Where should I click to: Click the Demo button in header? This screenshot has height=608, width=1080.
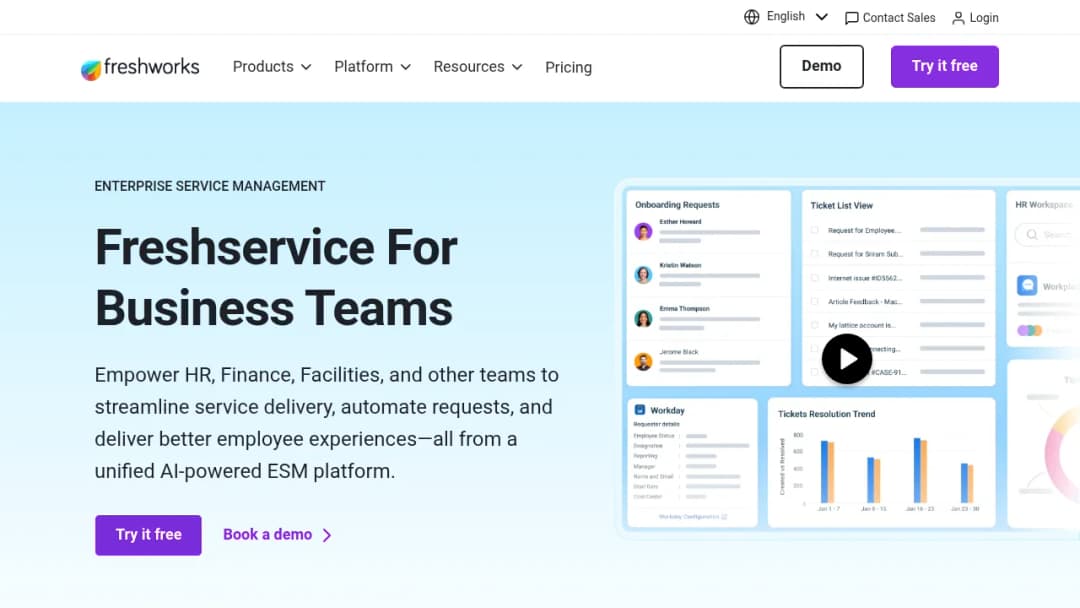coord(821,66)
